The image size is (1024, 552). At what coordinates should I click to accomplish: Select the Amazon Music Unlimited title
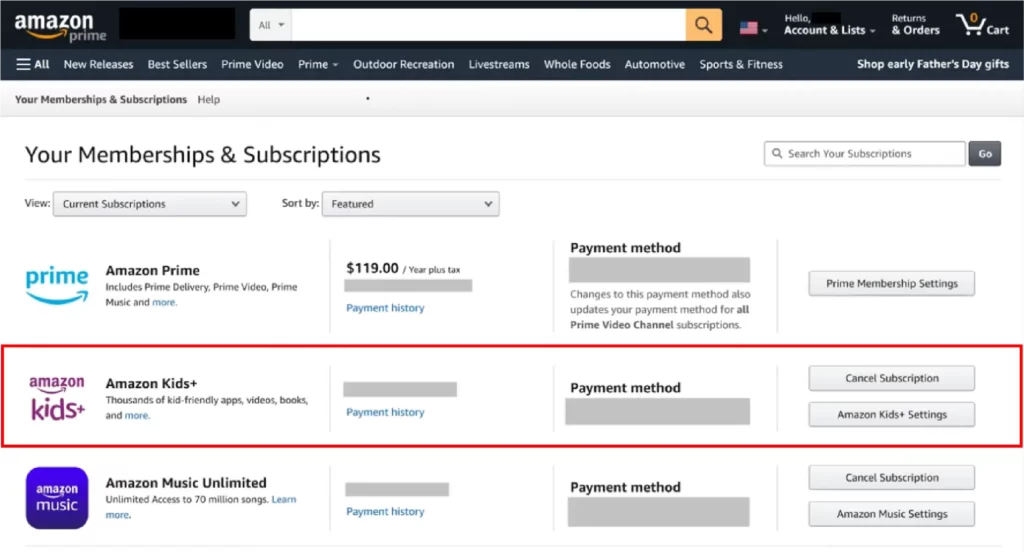(x=186, y=483)
